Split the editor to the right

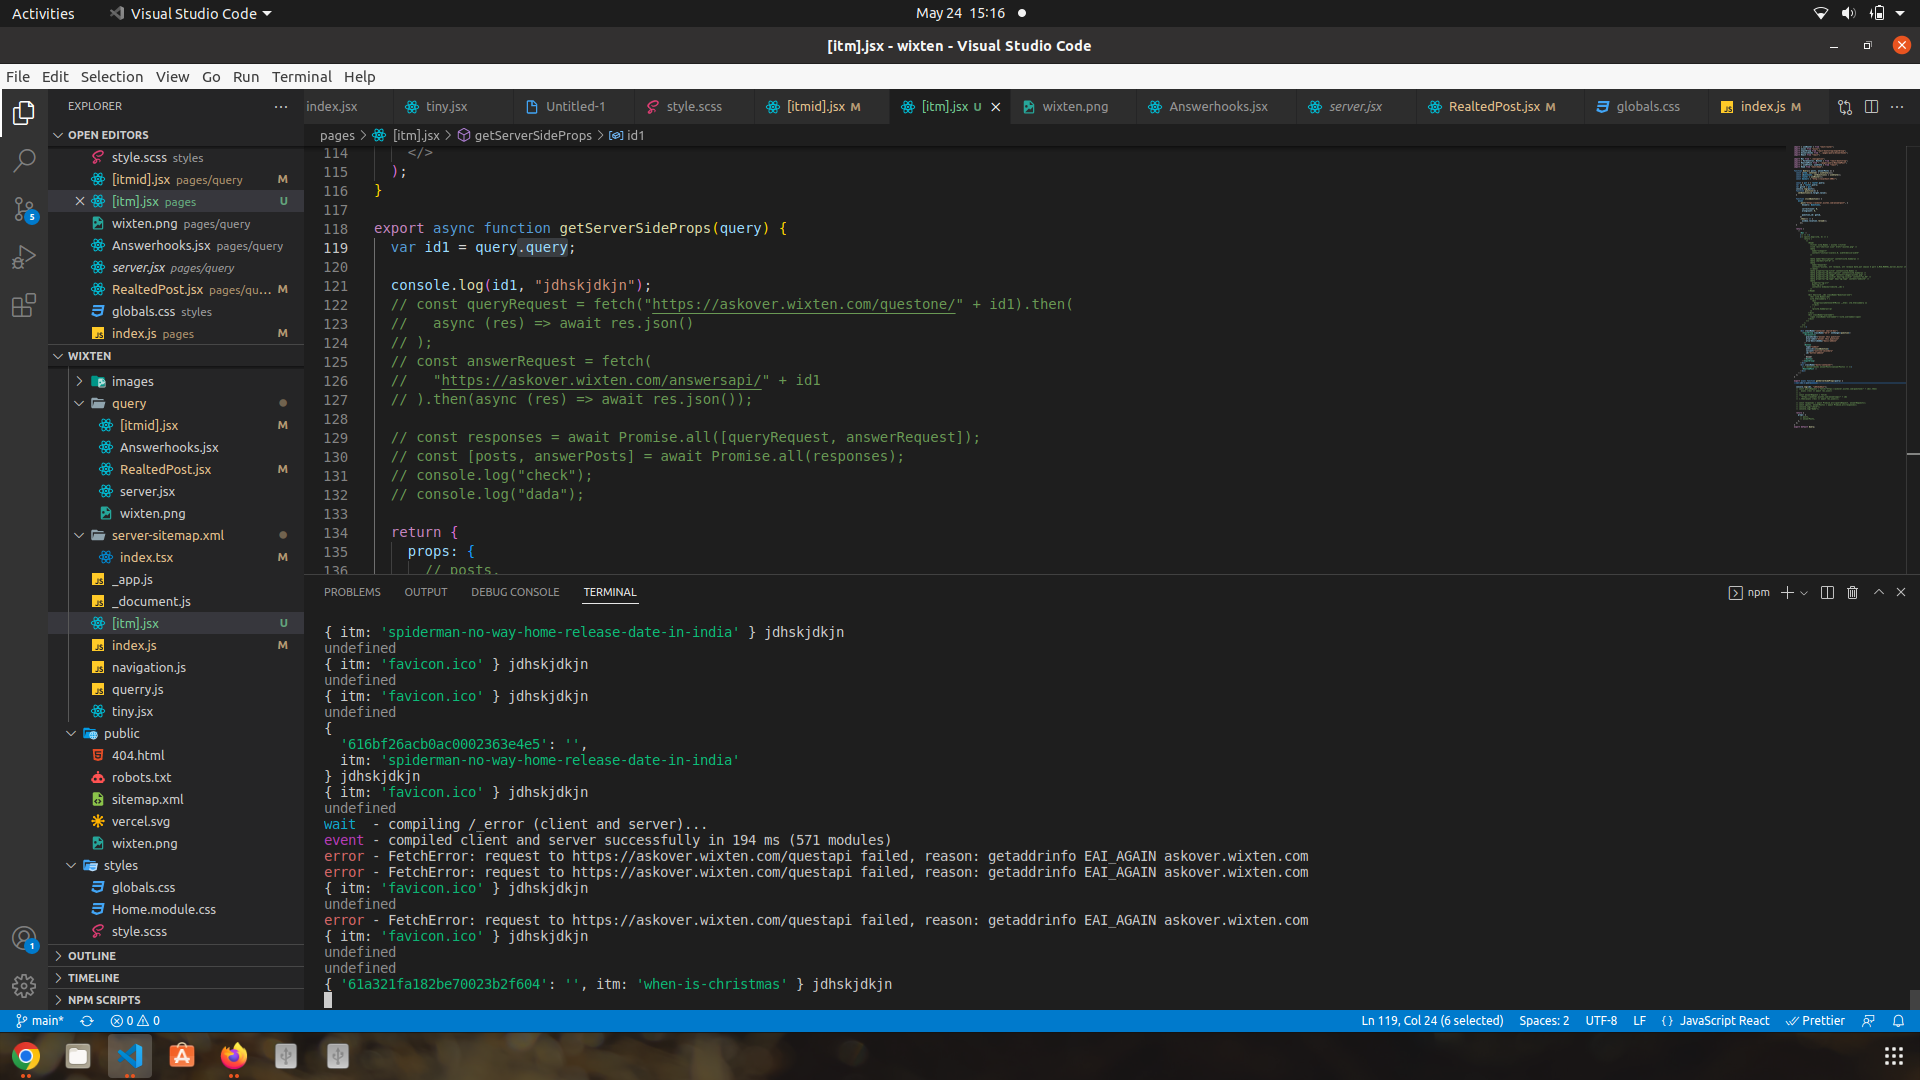coord(1871,107)
